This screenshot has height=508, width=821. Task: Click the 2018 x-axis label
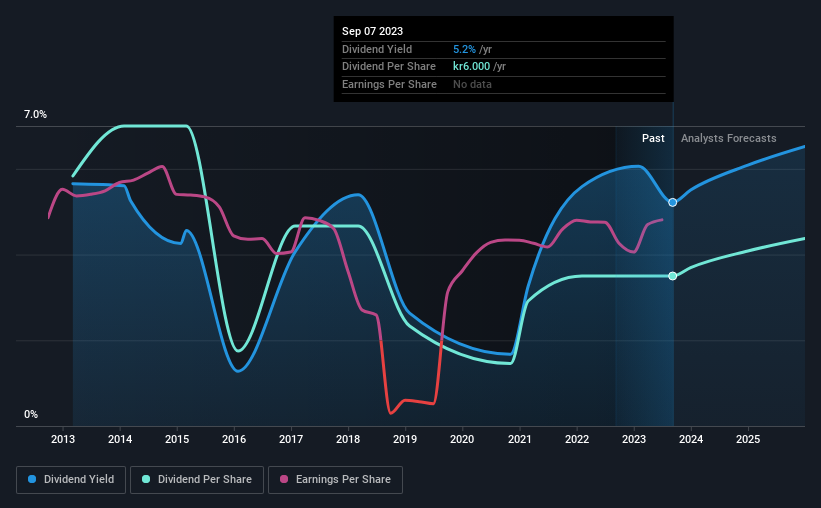point(348,439)
